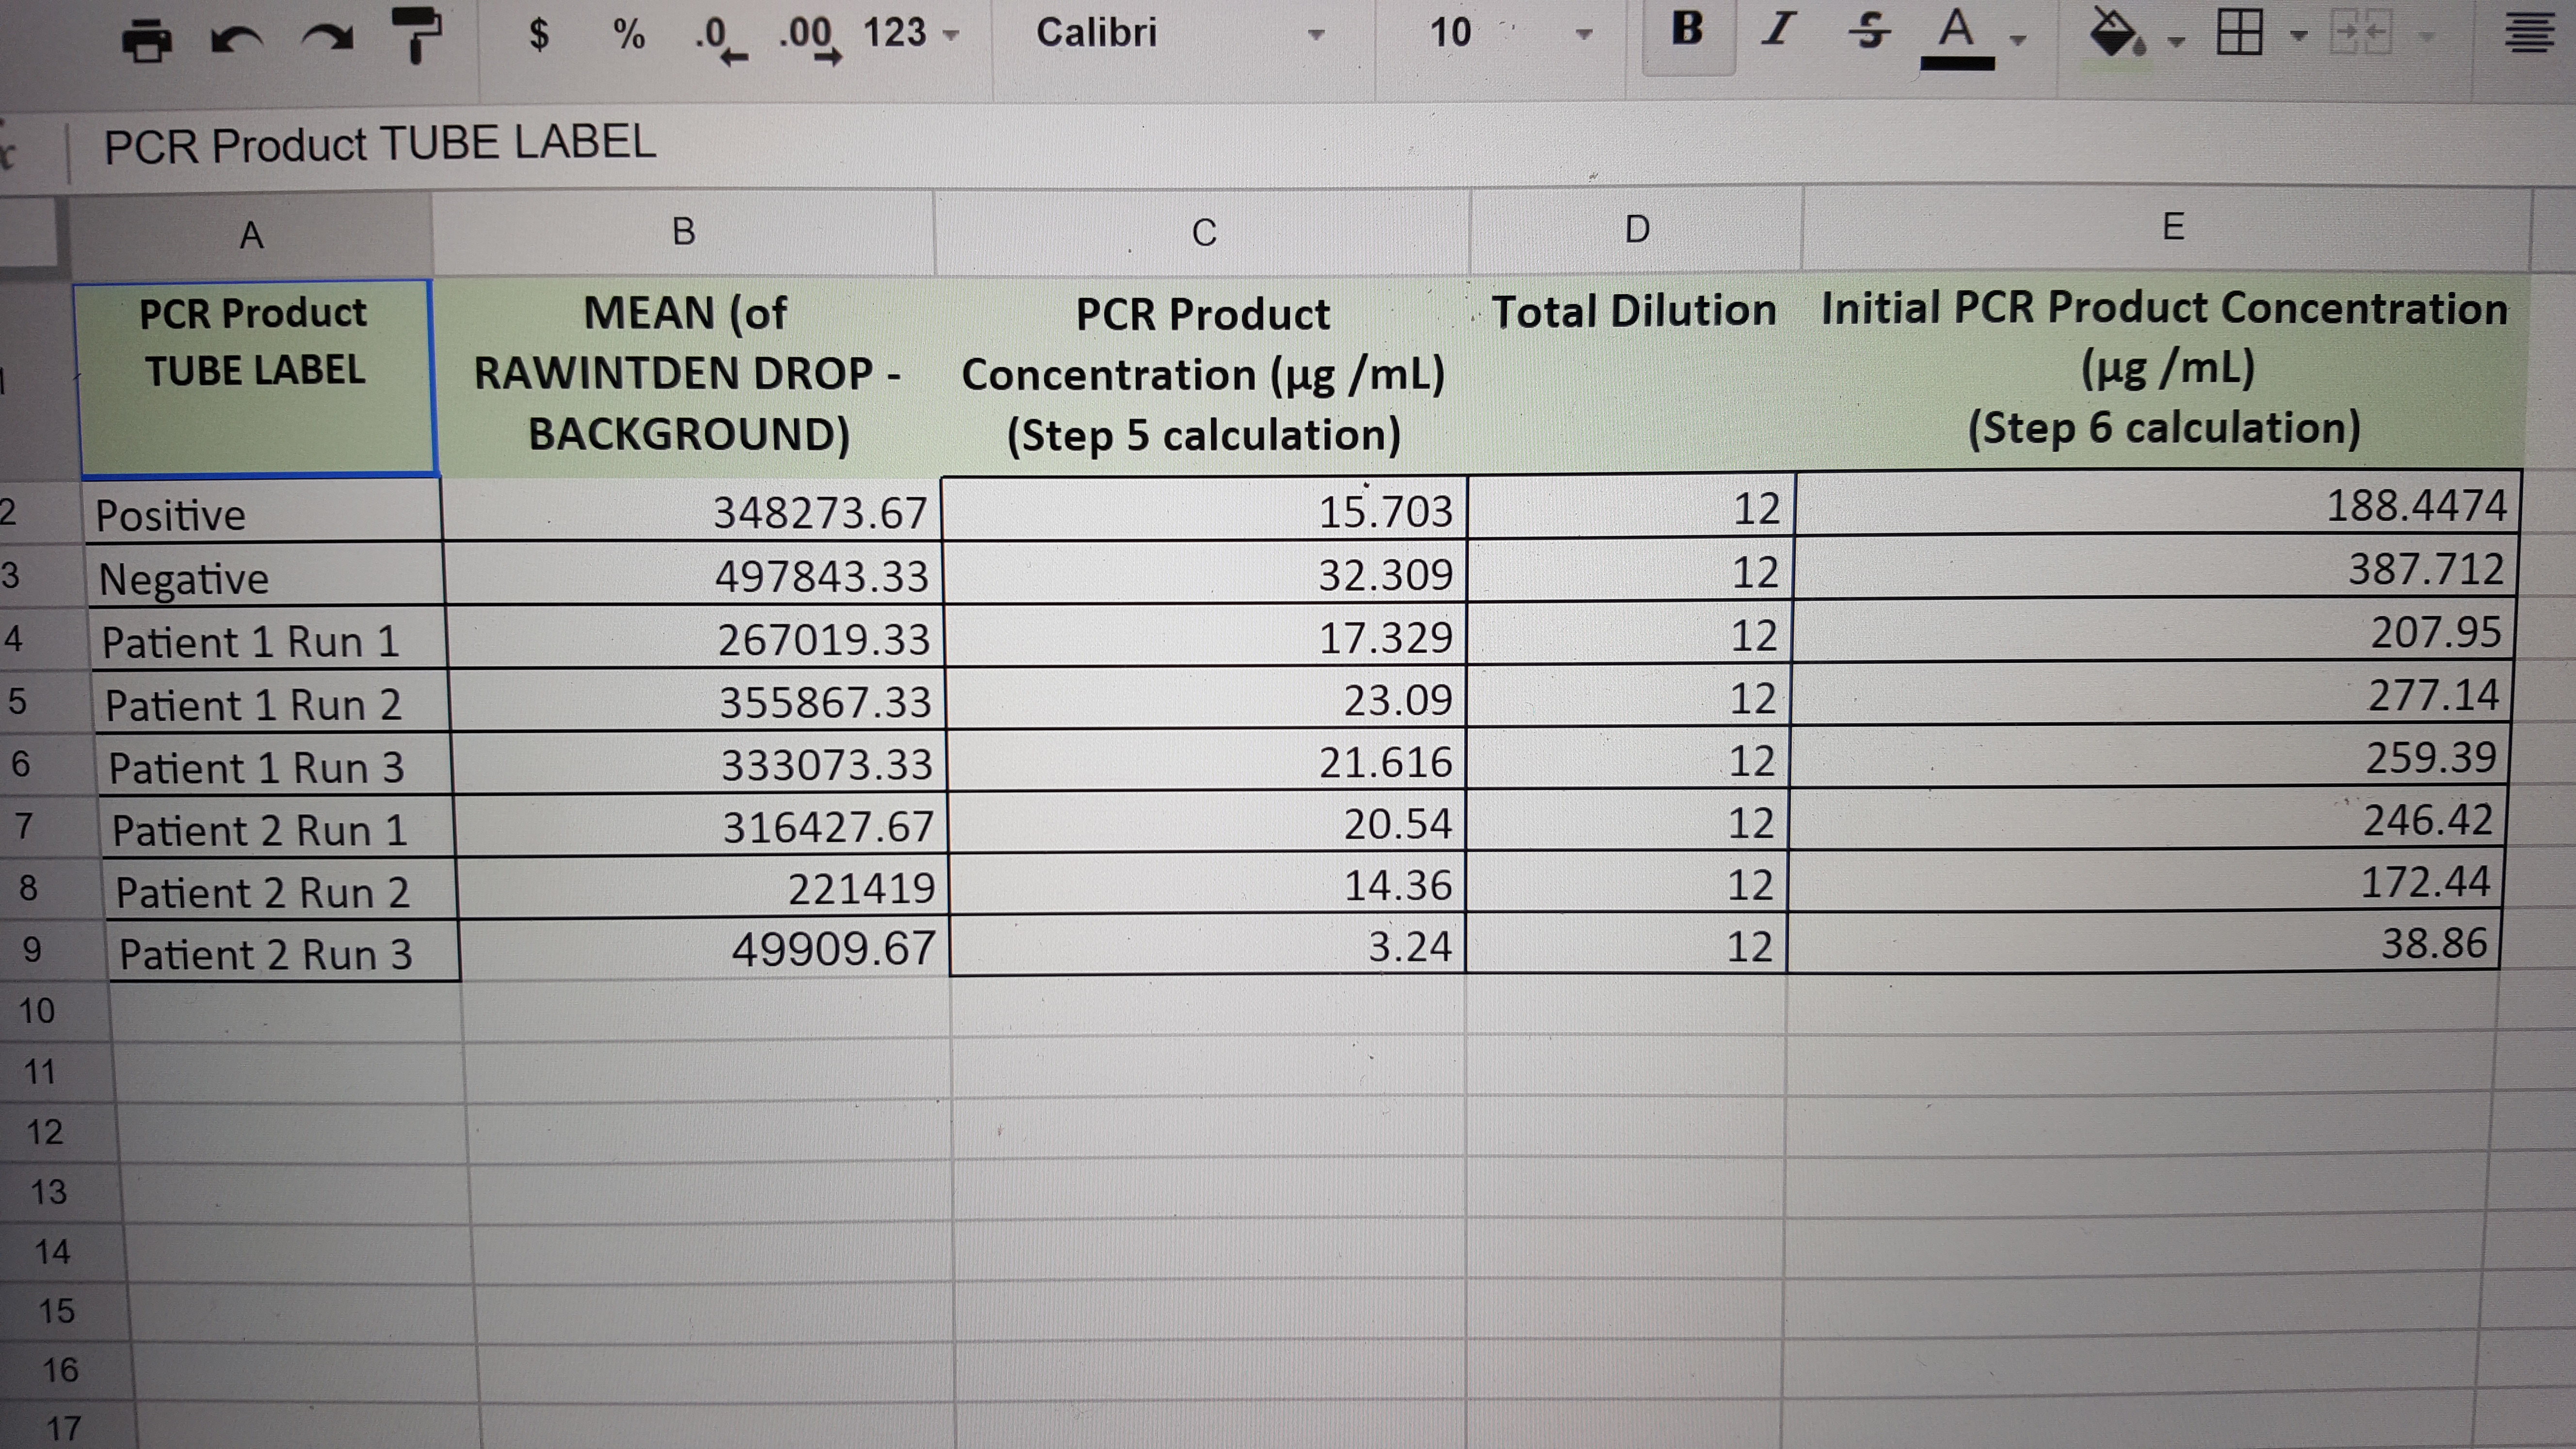
Task: Click the Print icon
Action: coord(146,39)
